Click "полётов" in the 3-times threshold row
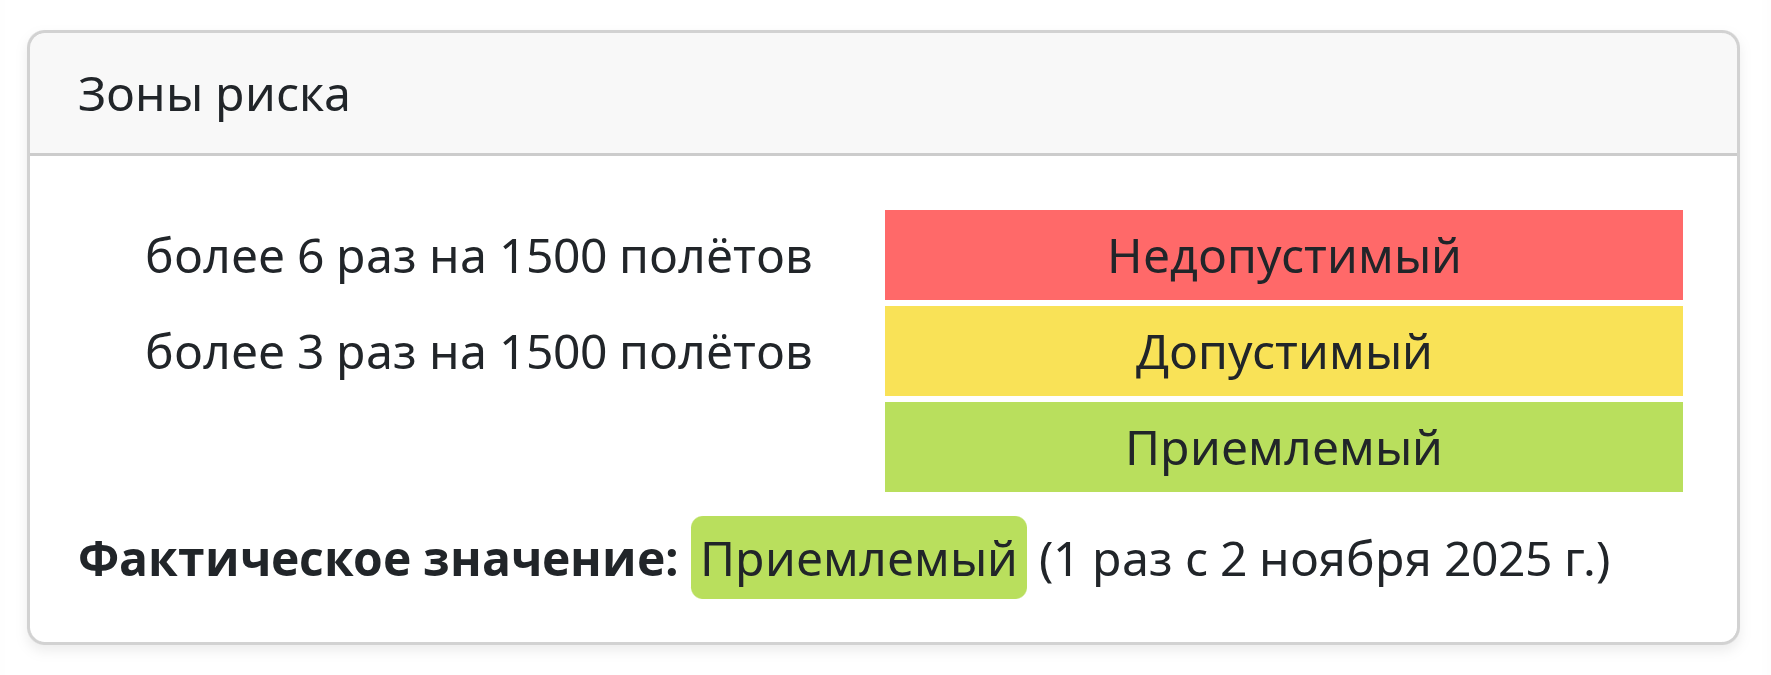Image resolution: width=1771 pixels, height=675 pixels. 716,353
